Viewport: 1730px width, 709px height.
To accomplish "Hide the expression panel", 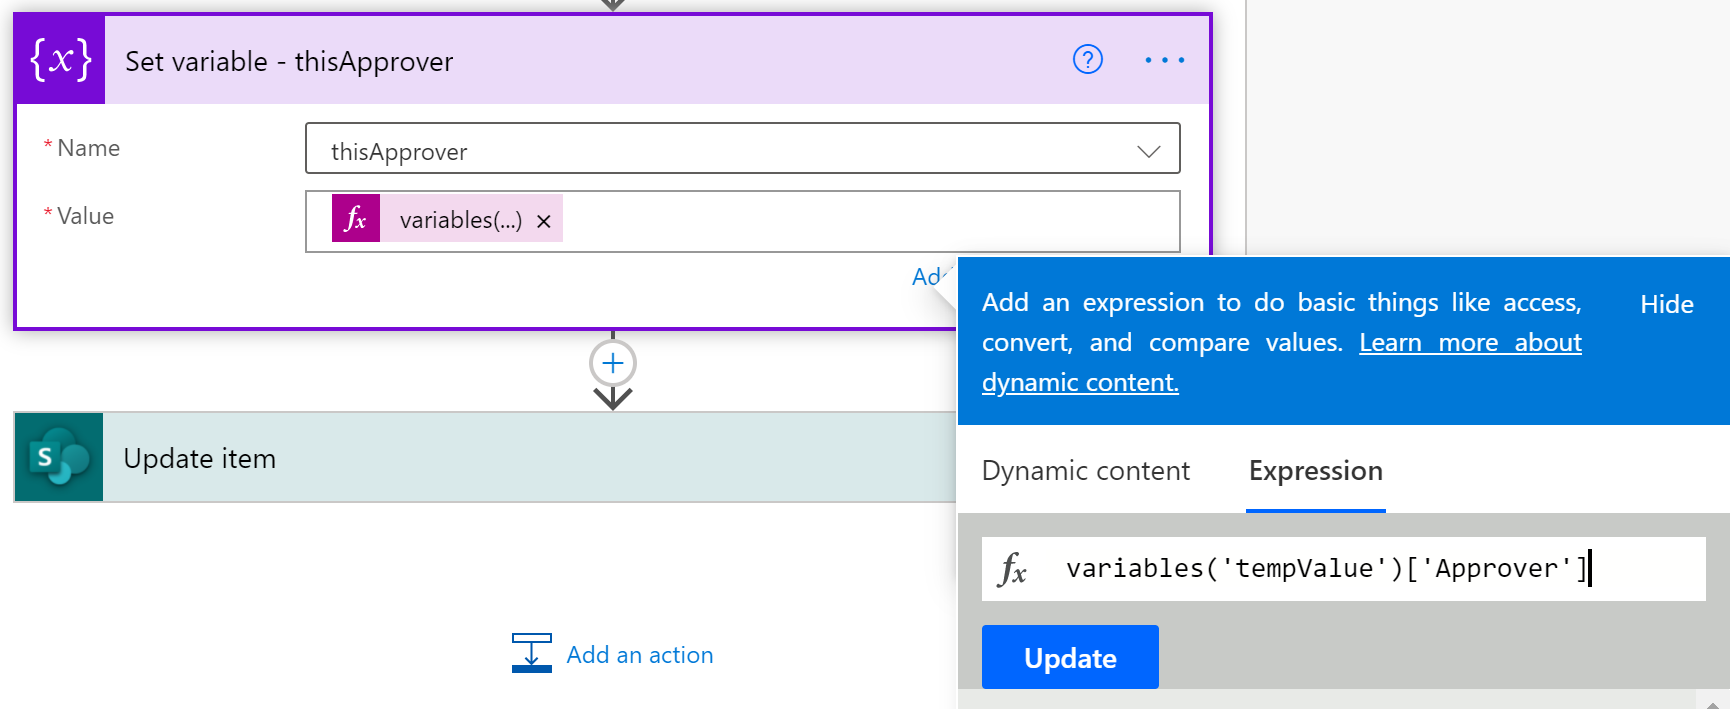I will (x=1666, y=303).
